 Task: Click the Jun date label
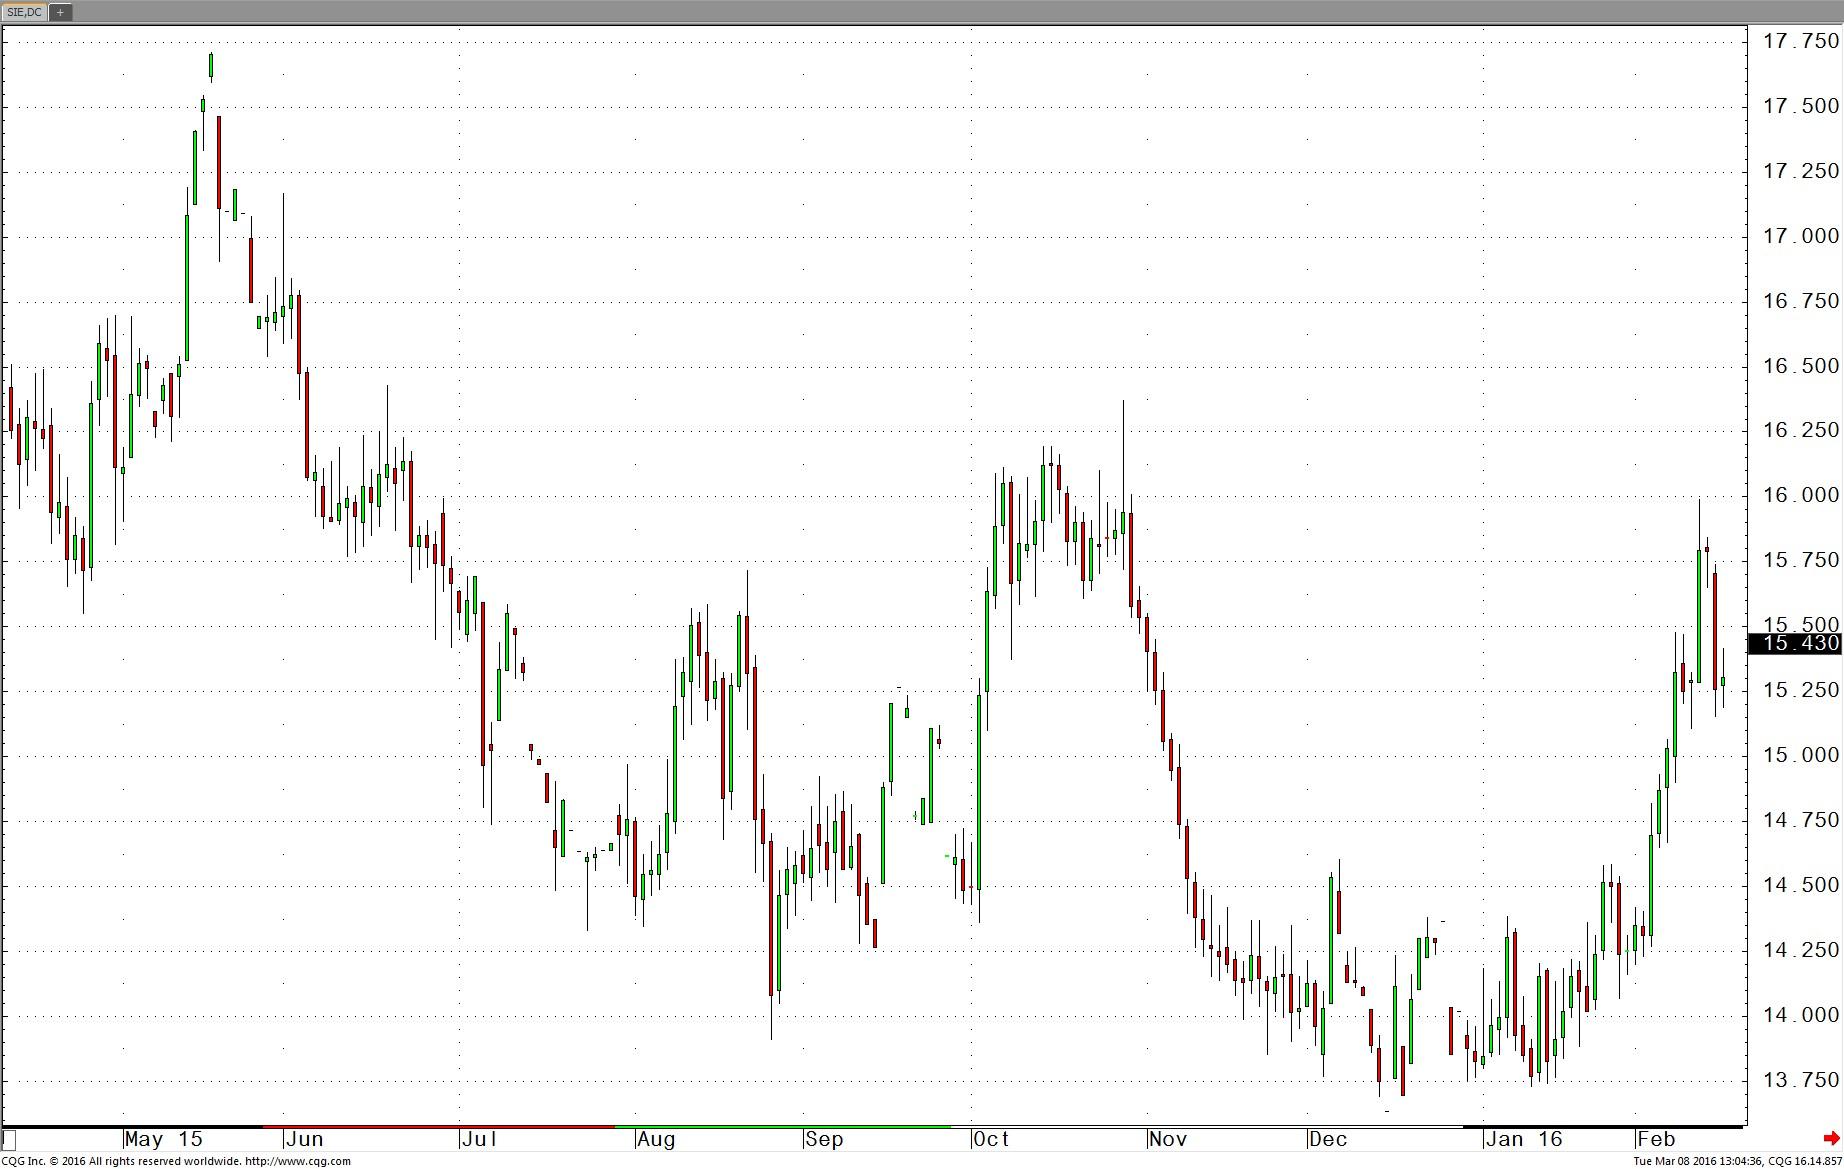(304, 1139)
